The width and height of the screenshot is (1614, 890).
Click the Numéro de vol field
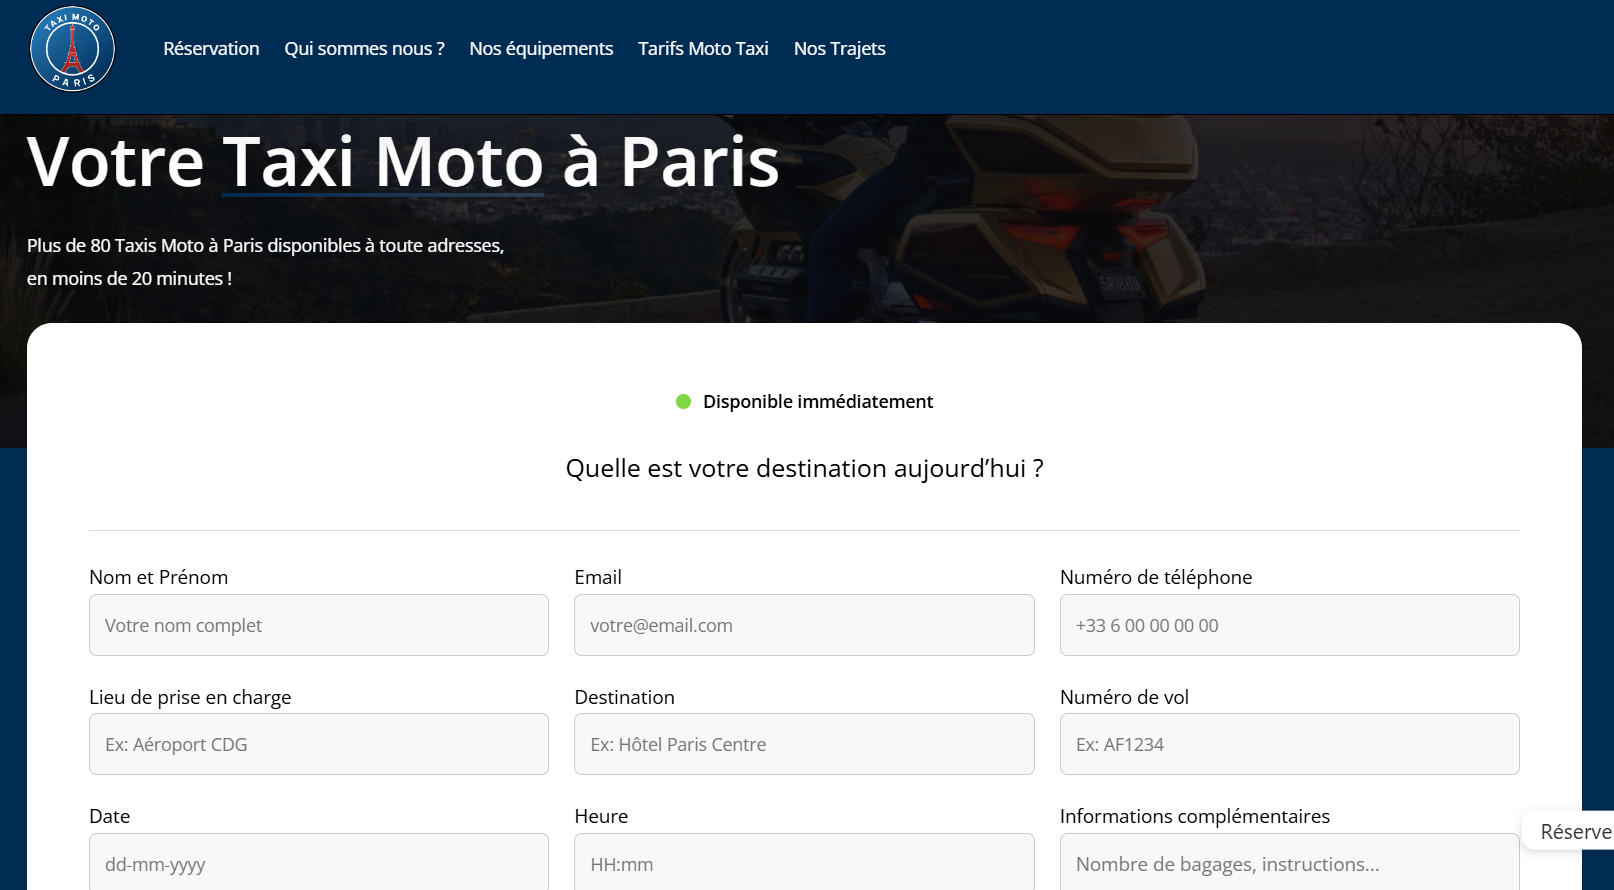[1289, 744]
